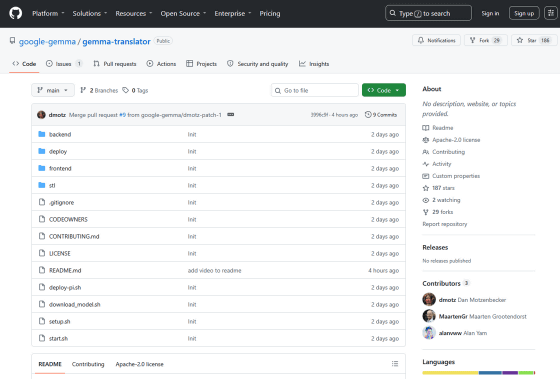560x379 pixels.
Task: Open the README outline list icon
Action: coord(395,364)
